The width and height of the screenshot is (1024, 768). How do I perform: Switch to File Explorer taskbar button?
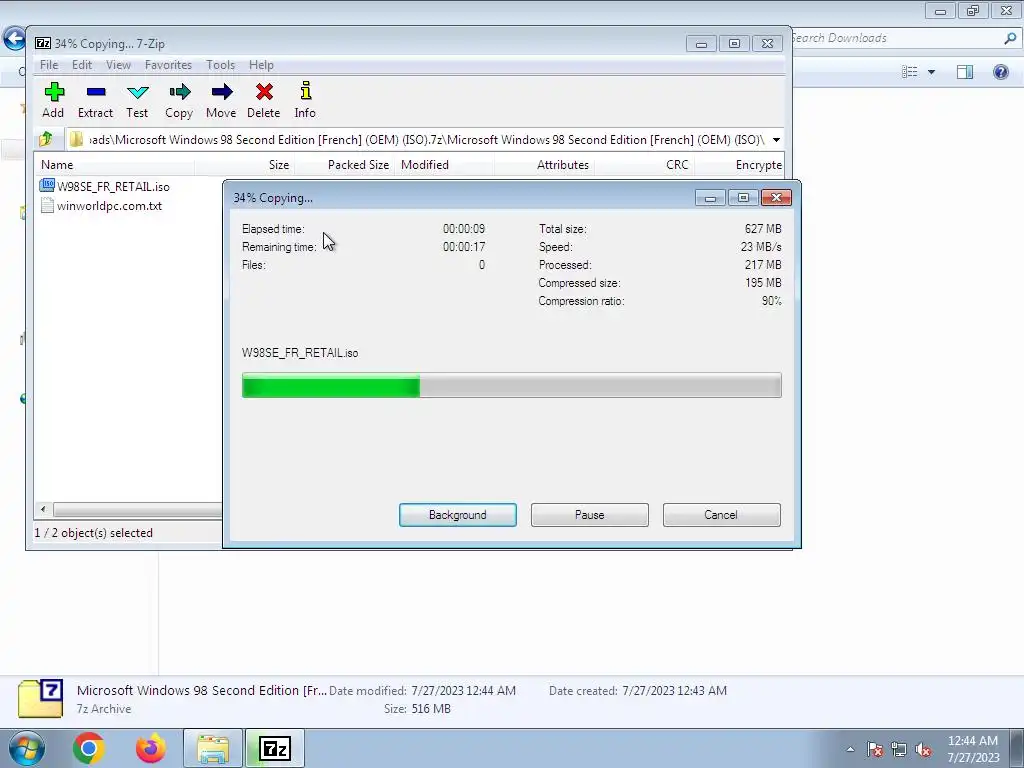click(x=213, y=748)
